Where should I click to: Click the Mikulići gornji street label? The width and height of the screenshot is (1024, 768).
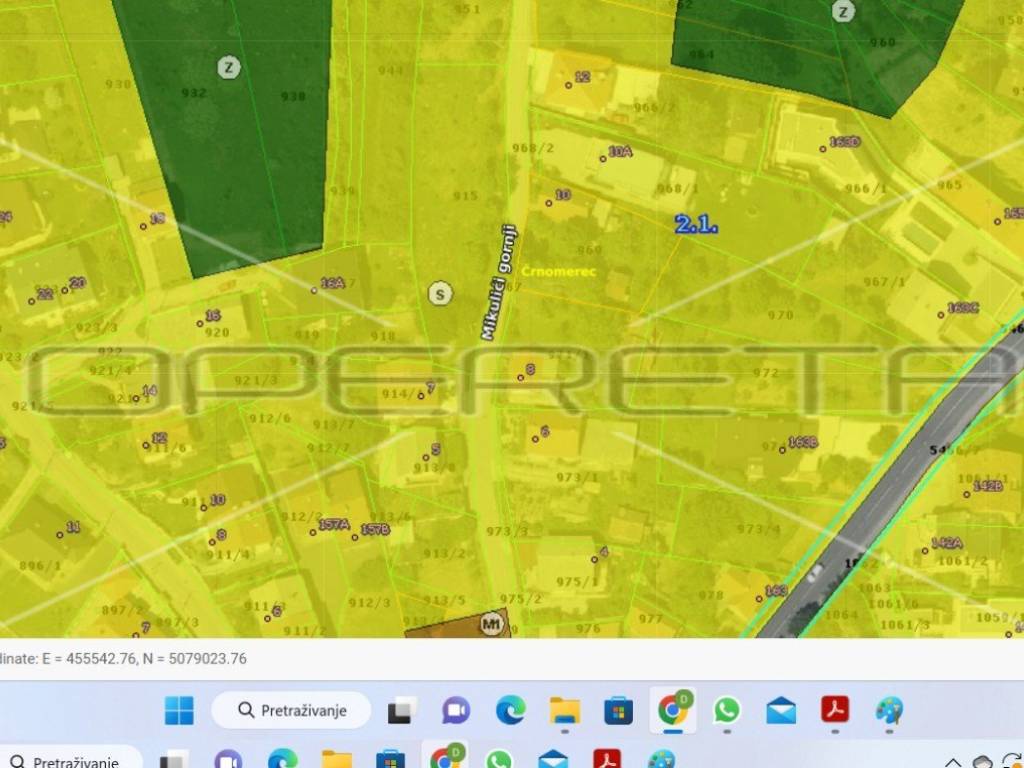pos(499,281)
